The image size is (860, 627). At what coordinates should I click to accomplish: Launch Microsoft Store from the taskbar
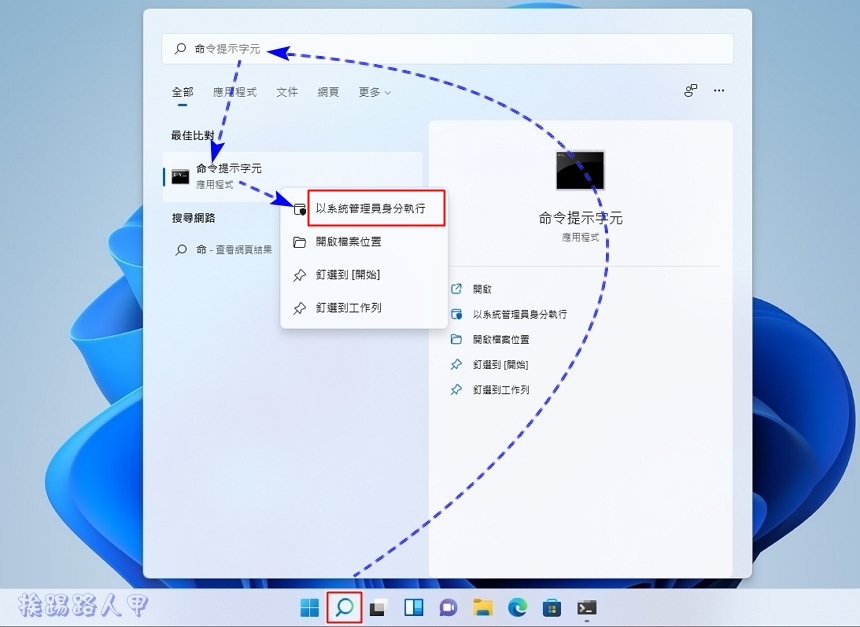click(x=551, y=607)
